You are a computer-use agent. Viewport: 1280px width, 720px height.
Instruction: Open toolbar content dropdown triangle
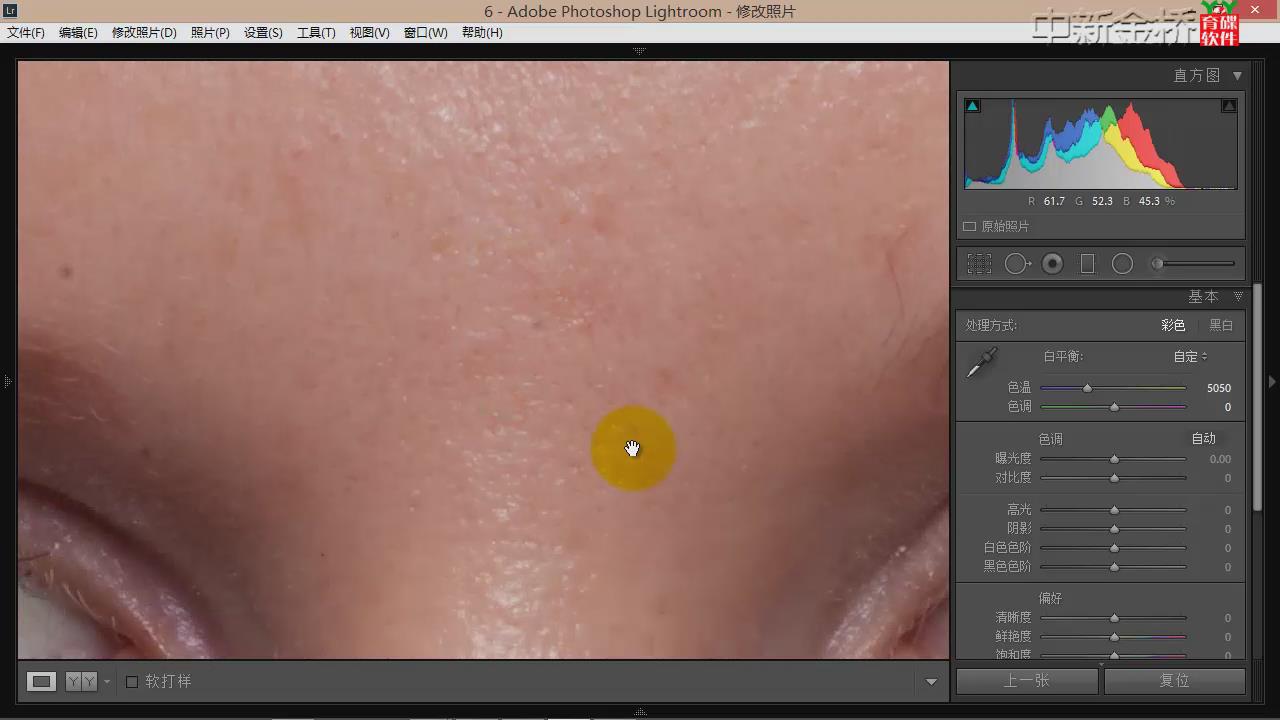tap(931, 682)
